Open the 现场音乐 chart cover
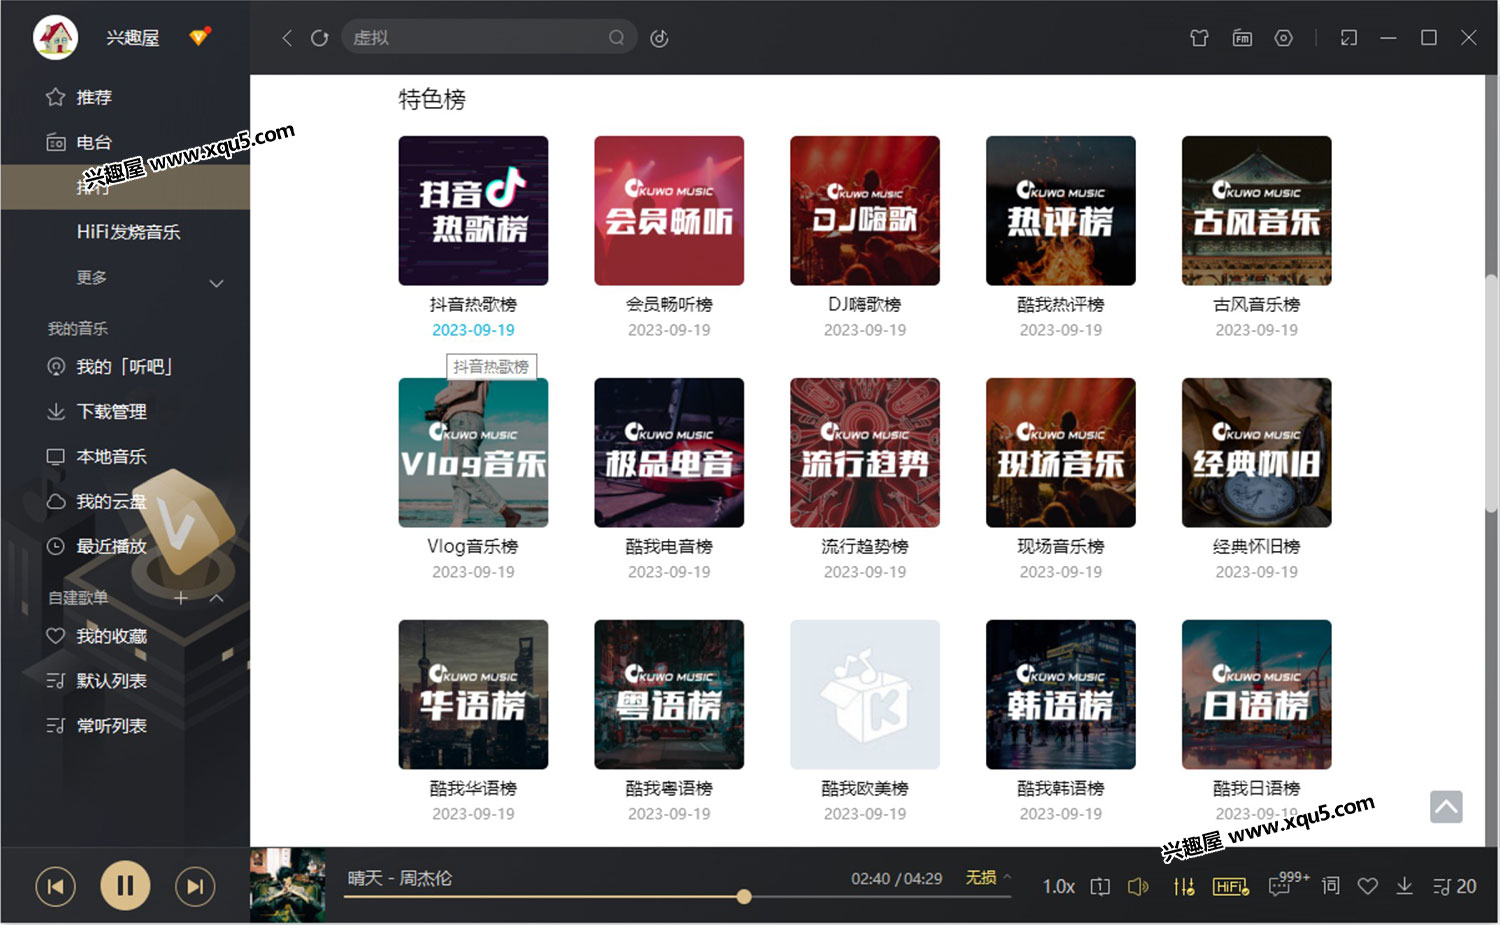The image size is (1500, 925). [x=1061, y=453]
